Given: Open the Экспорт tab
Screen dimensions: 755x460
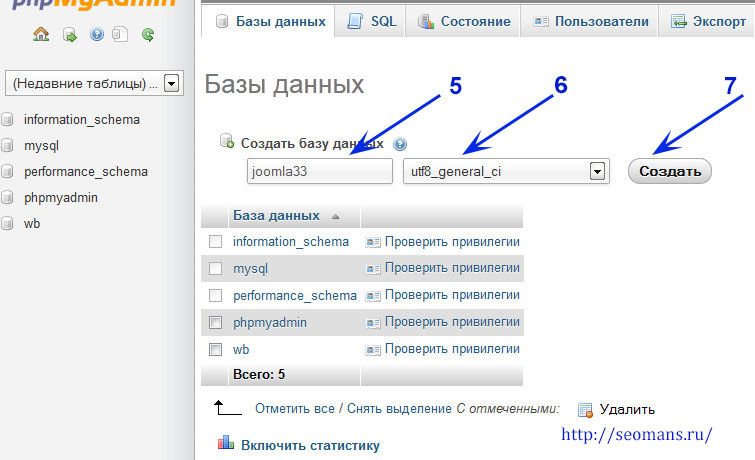Looking at the screenshot, I should tap(706, 21).
